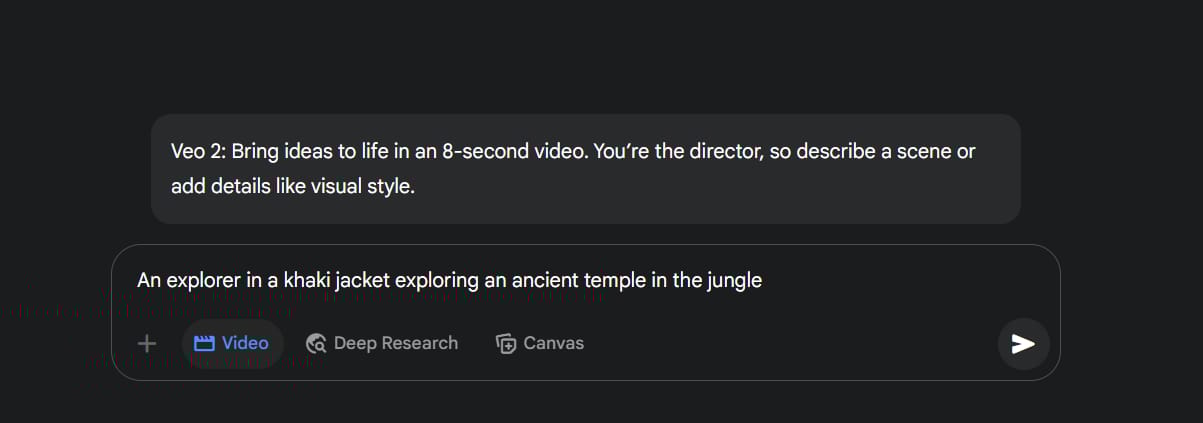Click the Veo 2 tooltip bubble
1203x423 pixels.
[586, 168]
